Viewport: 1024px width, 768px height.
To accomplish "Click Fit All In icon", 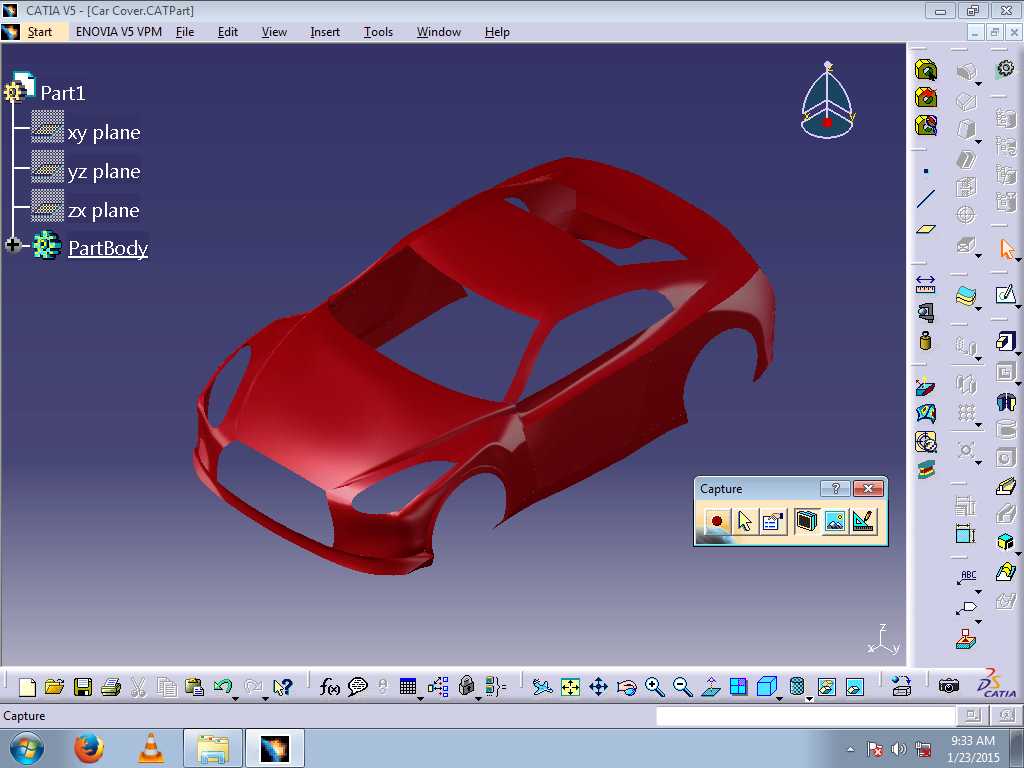I will pos(570,687).
